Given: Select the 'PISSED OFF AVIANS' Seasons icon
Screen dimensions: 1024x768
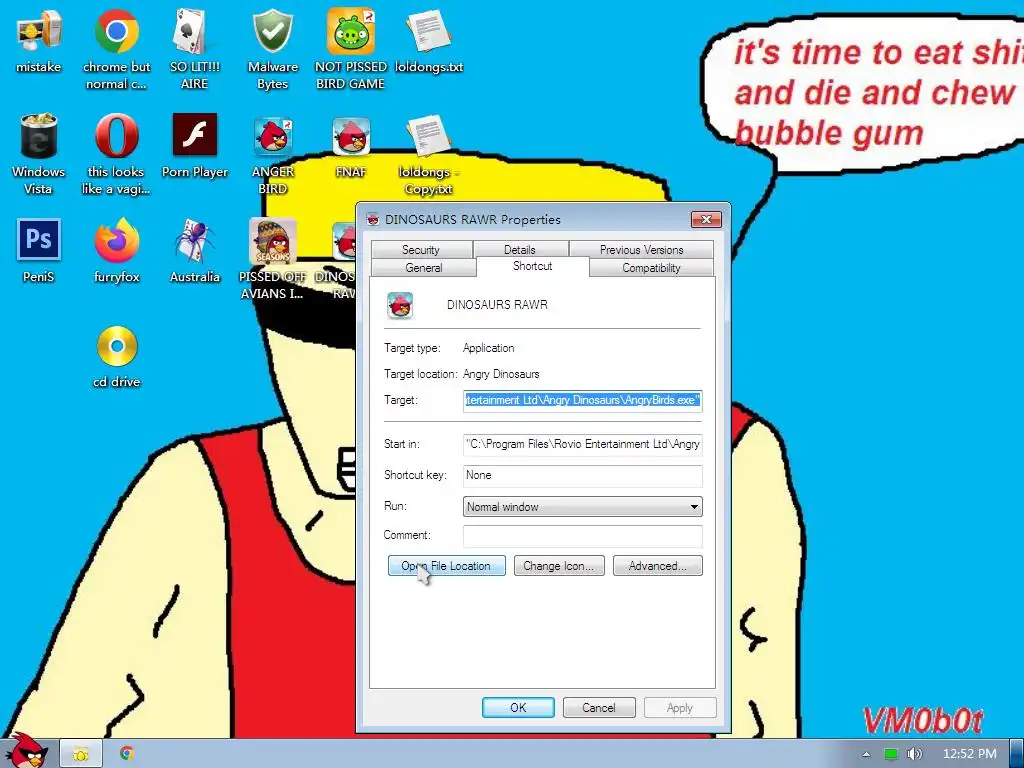Looking at the screenshot, I should click(x=273, y=259).
